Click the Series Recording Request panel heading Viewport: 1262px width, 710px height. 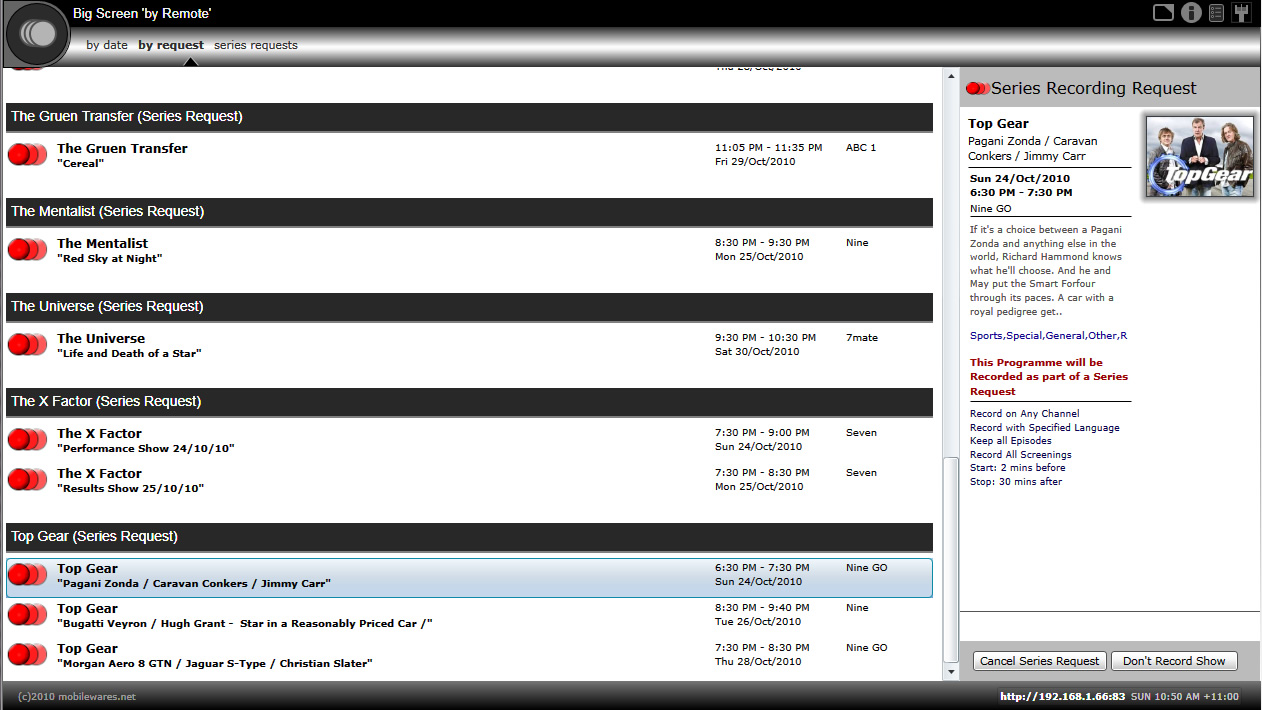click(1094, 89)
